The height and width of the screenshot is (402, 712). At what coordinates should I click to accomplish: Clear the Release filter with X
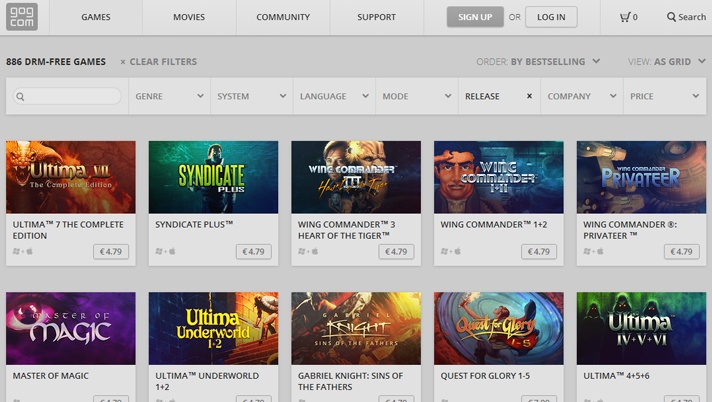pos(529,96)
